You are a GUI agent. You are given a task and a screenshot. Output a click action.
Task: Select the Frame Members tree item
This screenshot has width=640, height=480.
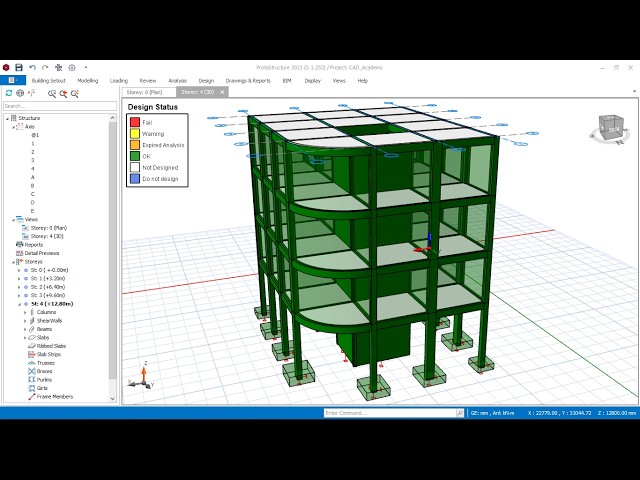(50, 397)
